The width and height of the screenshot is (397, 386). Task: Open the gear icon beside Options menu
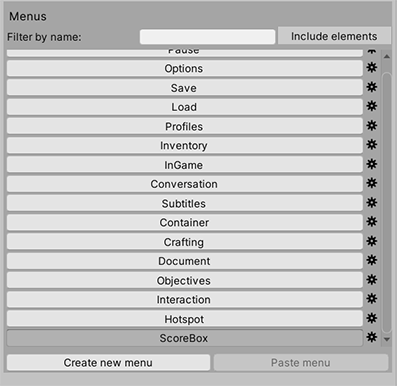point(372,68)
